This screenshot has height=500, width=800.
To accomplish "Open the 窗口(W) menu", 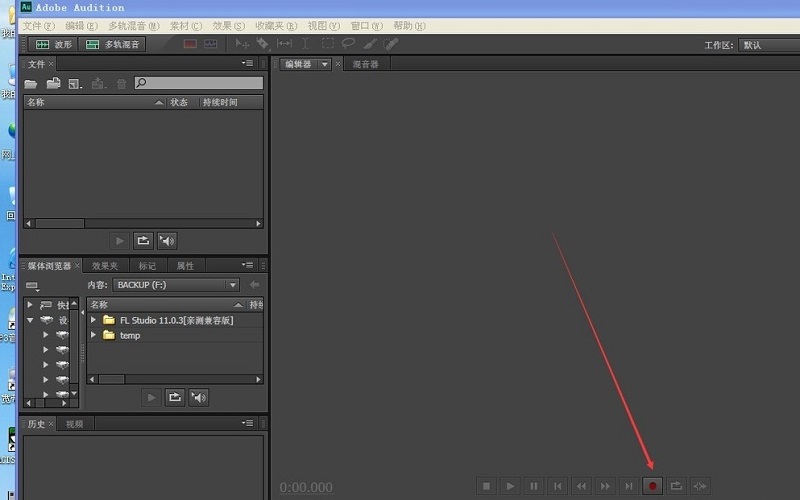I will pyautogui.click(x=366, y=26).
